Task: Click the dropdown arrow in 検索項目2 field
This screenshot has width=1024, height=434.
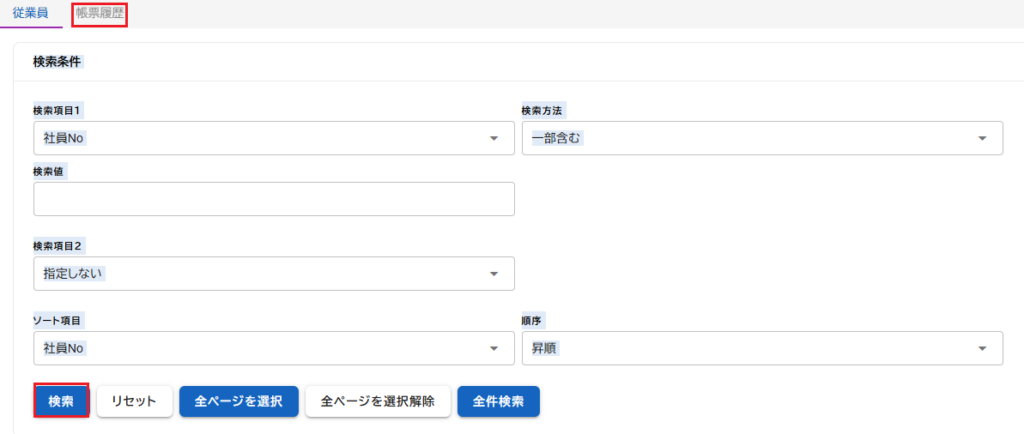Action: point(494,274)
